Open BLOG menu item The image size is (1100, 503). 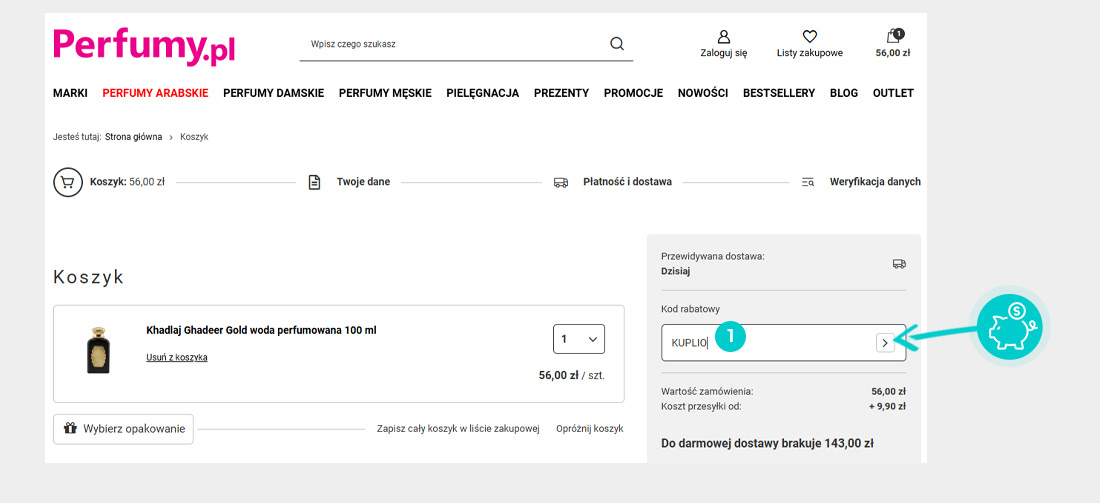844,93
